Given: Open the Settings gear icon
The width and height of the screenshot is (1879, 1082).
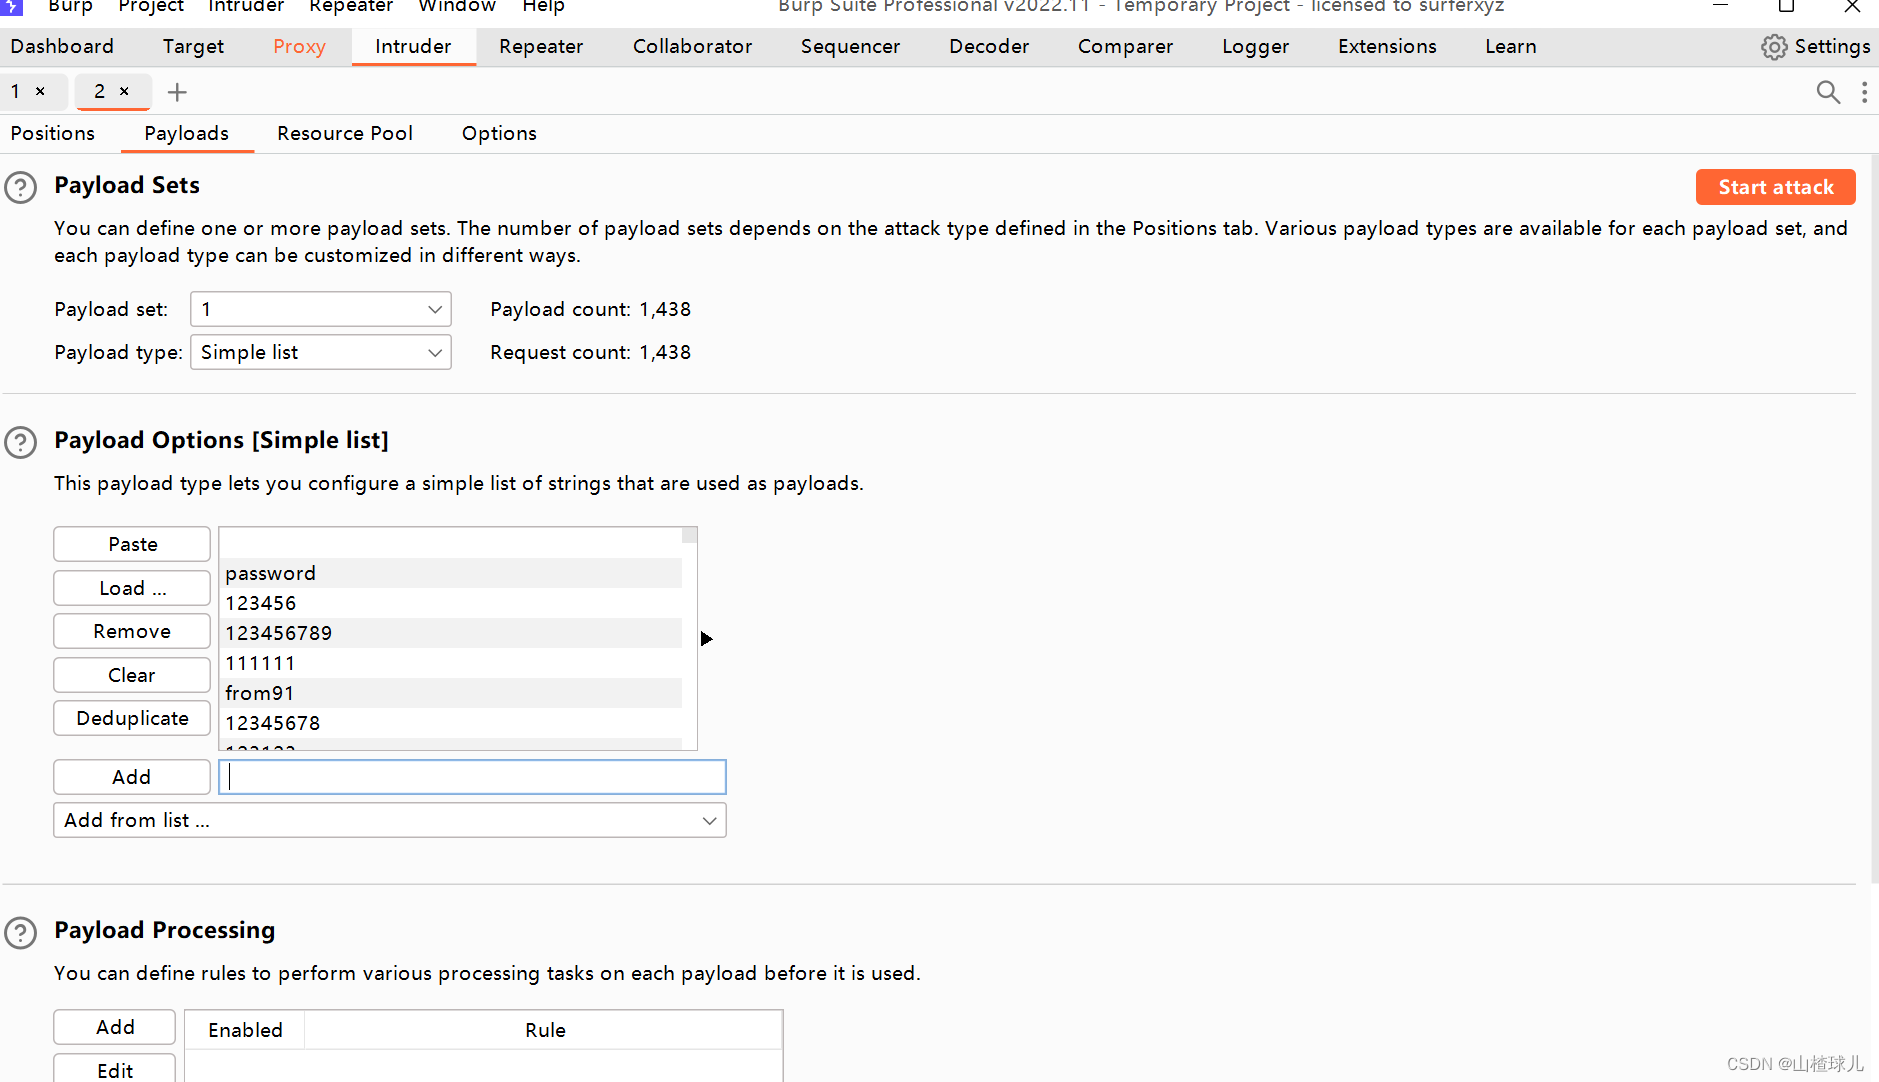Looking at the screenshot, I should [1774, 47].
